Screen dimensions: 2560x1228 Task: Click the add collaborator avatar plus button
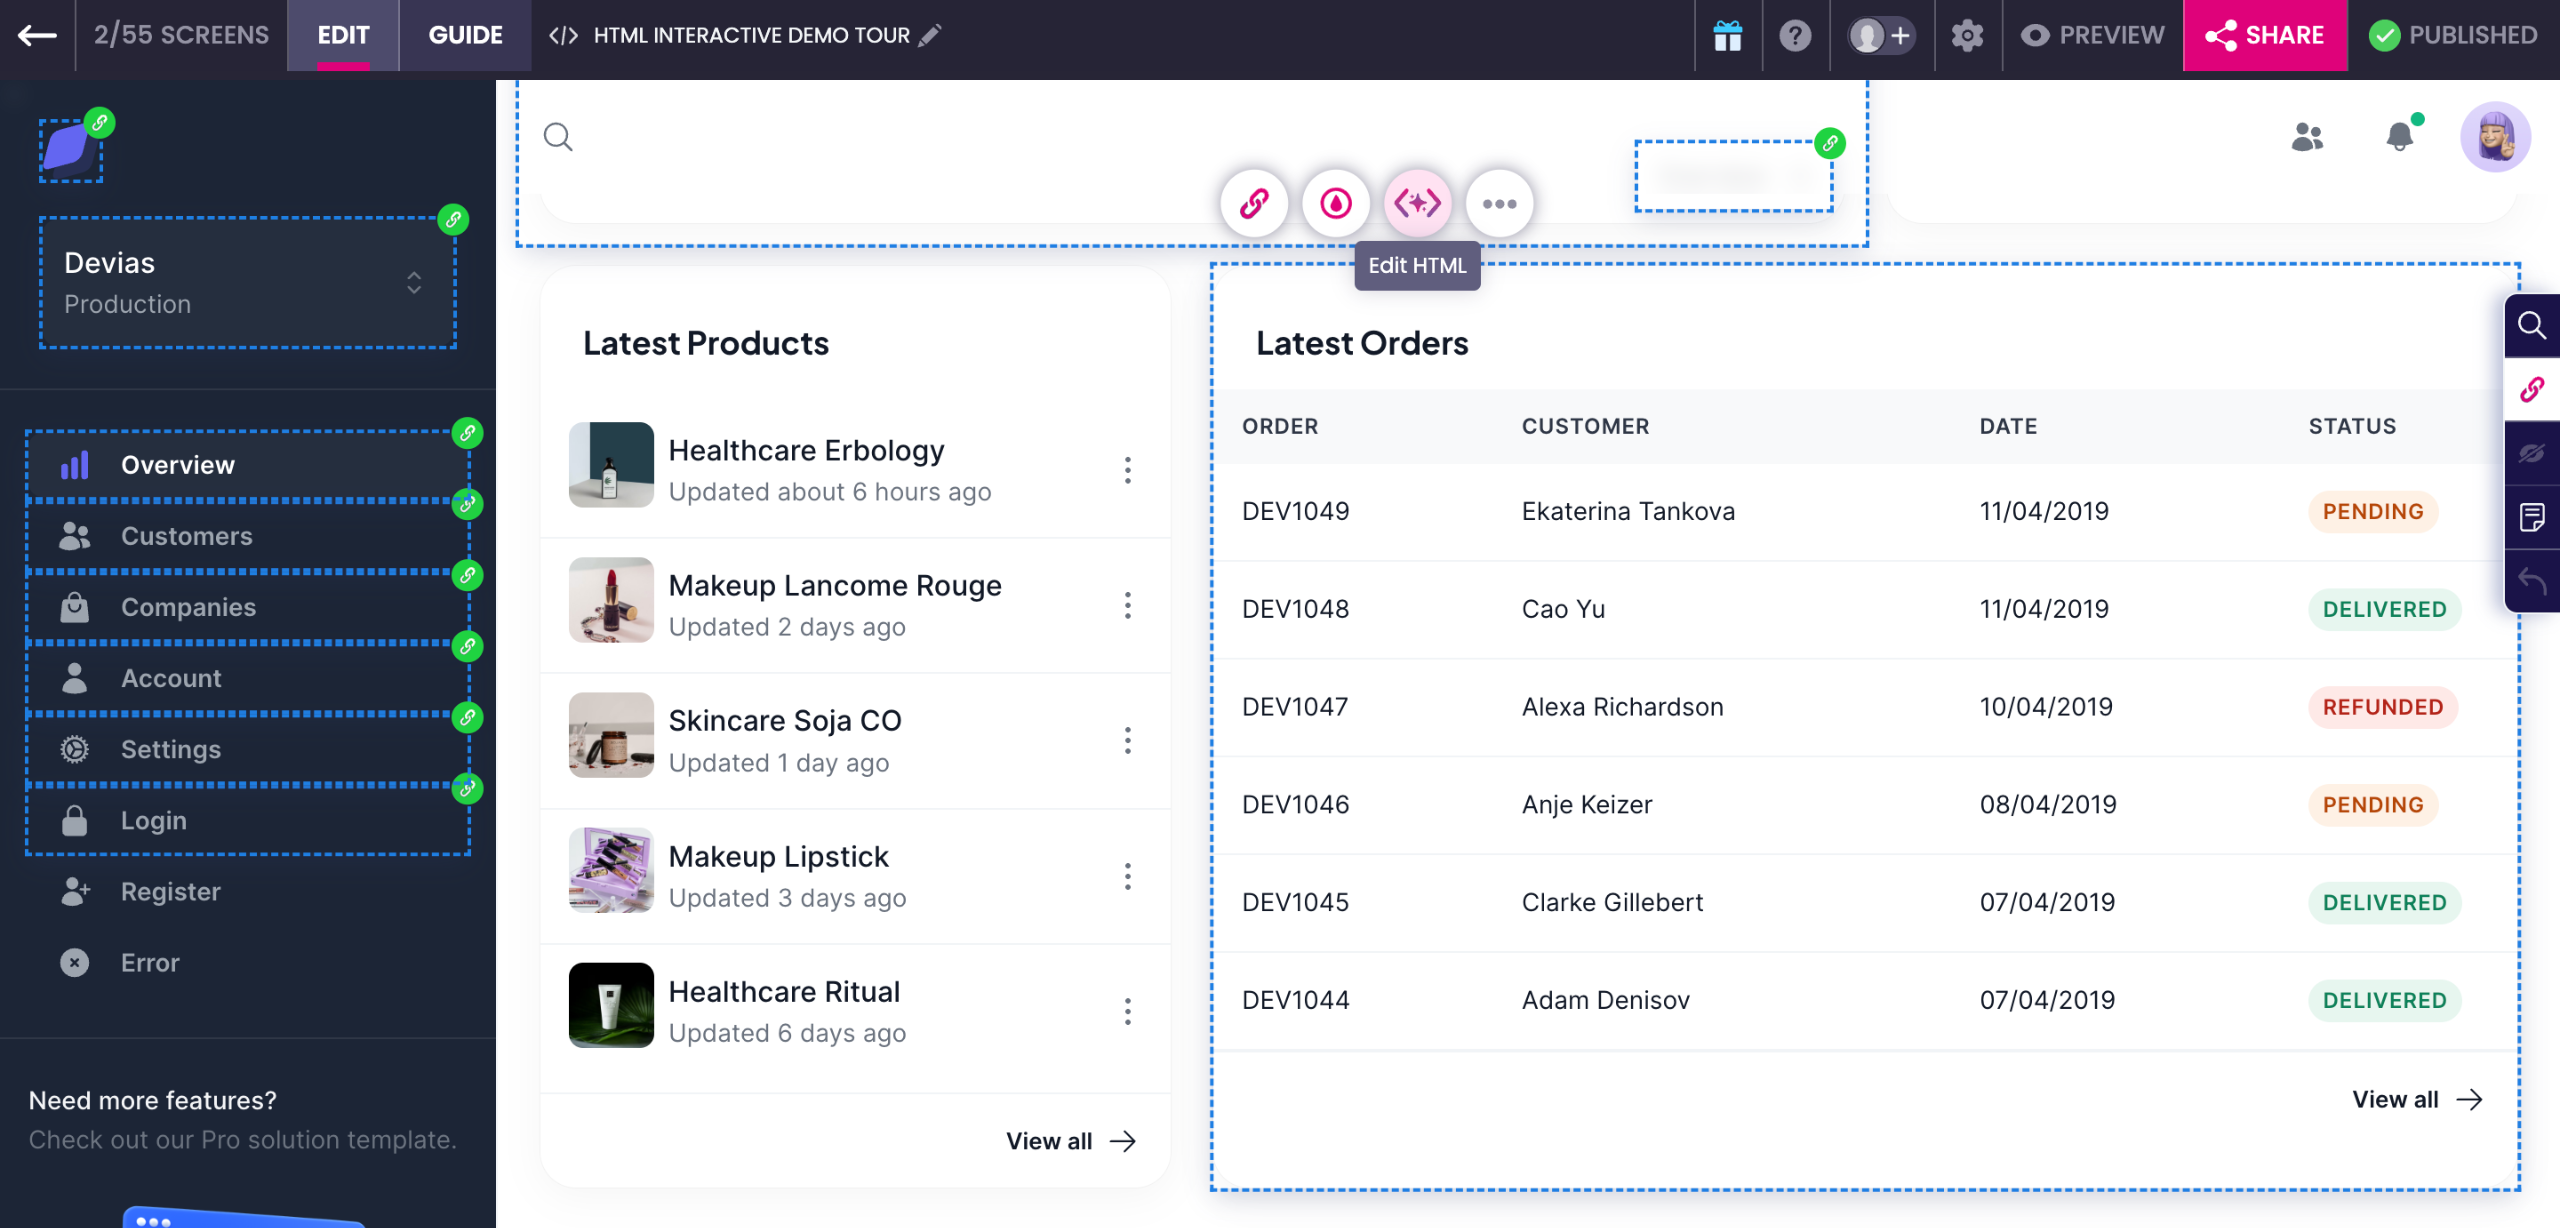(x=1881, y=36)
